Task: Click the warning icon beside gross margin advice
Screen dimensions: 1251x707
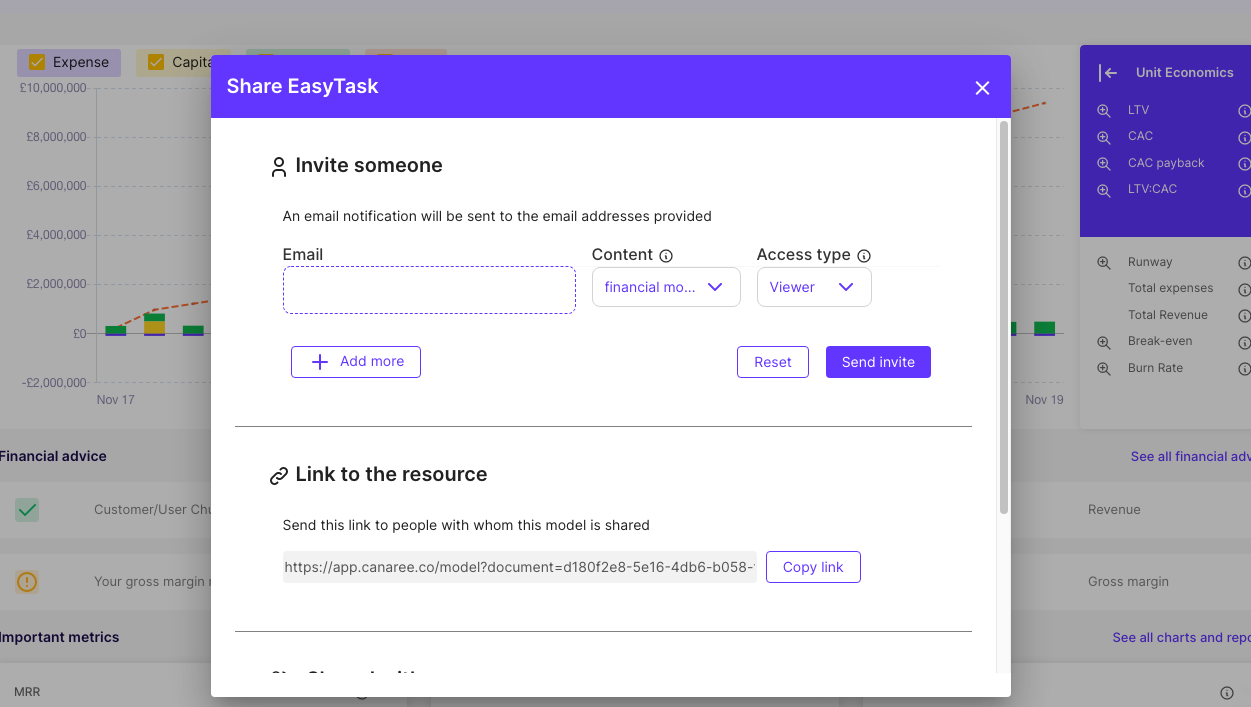Action: pos(27,581)
